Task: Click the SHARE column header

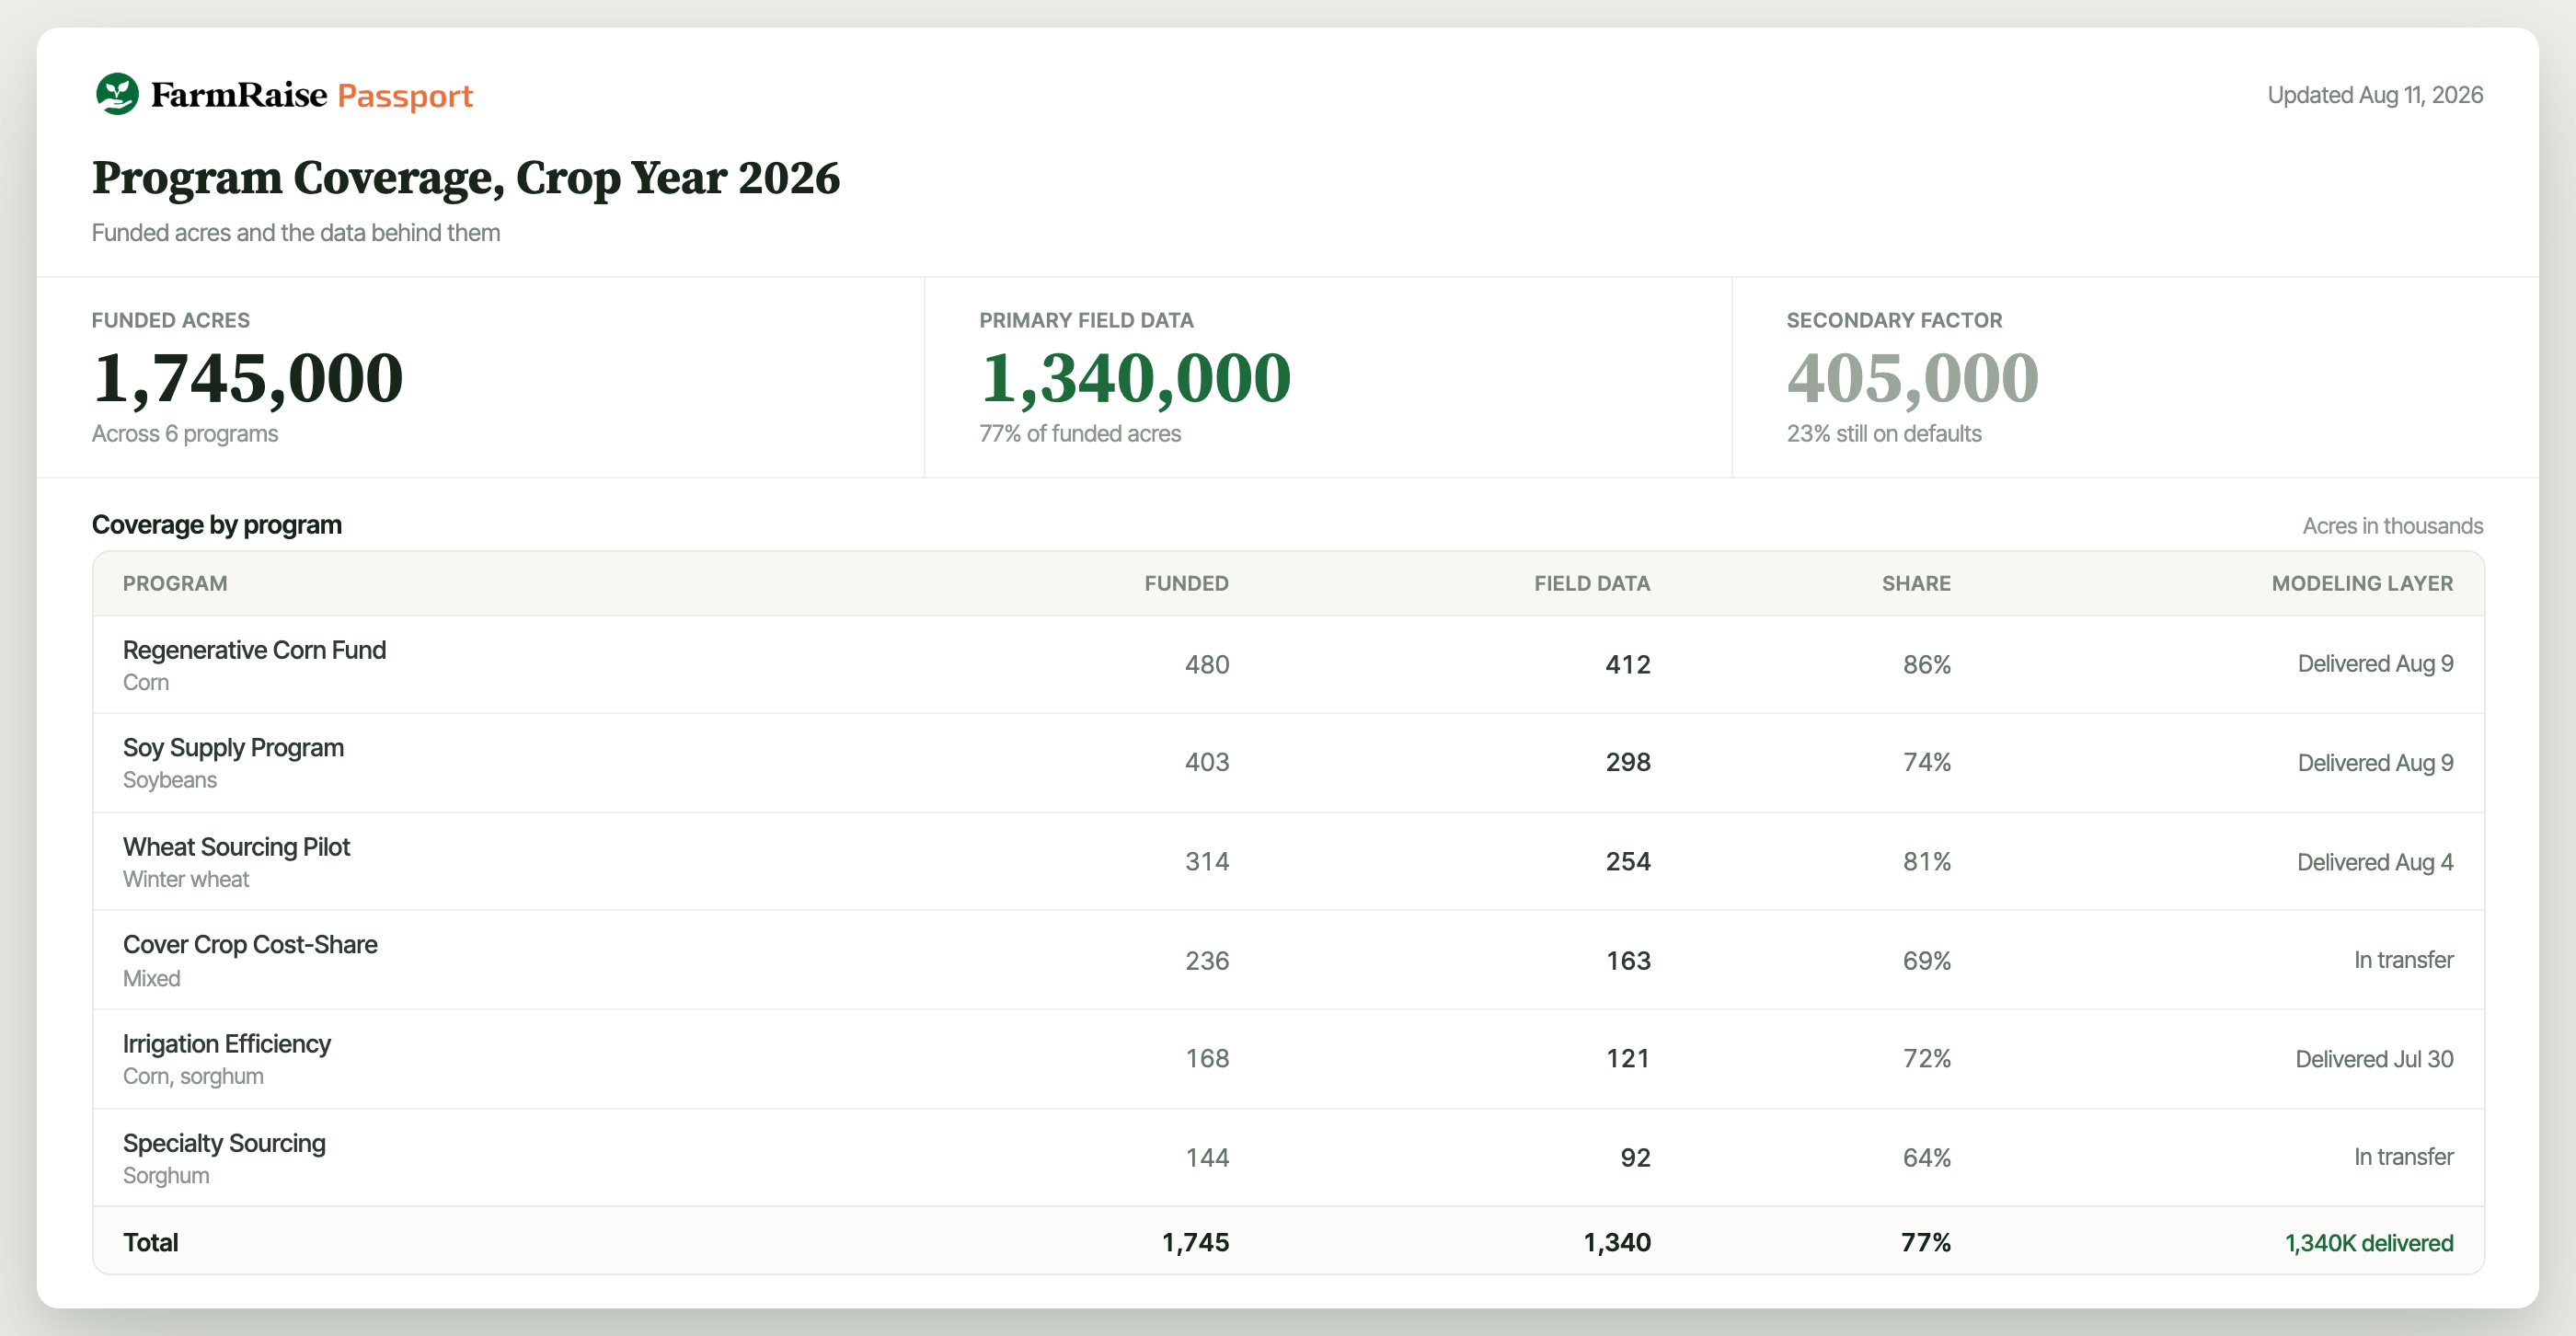Action: [1916, 583]
